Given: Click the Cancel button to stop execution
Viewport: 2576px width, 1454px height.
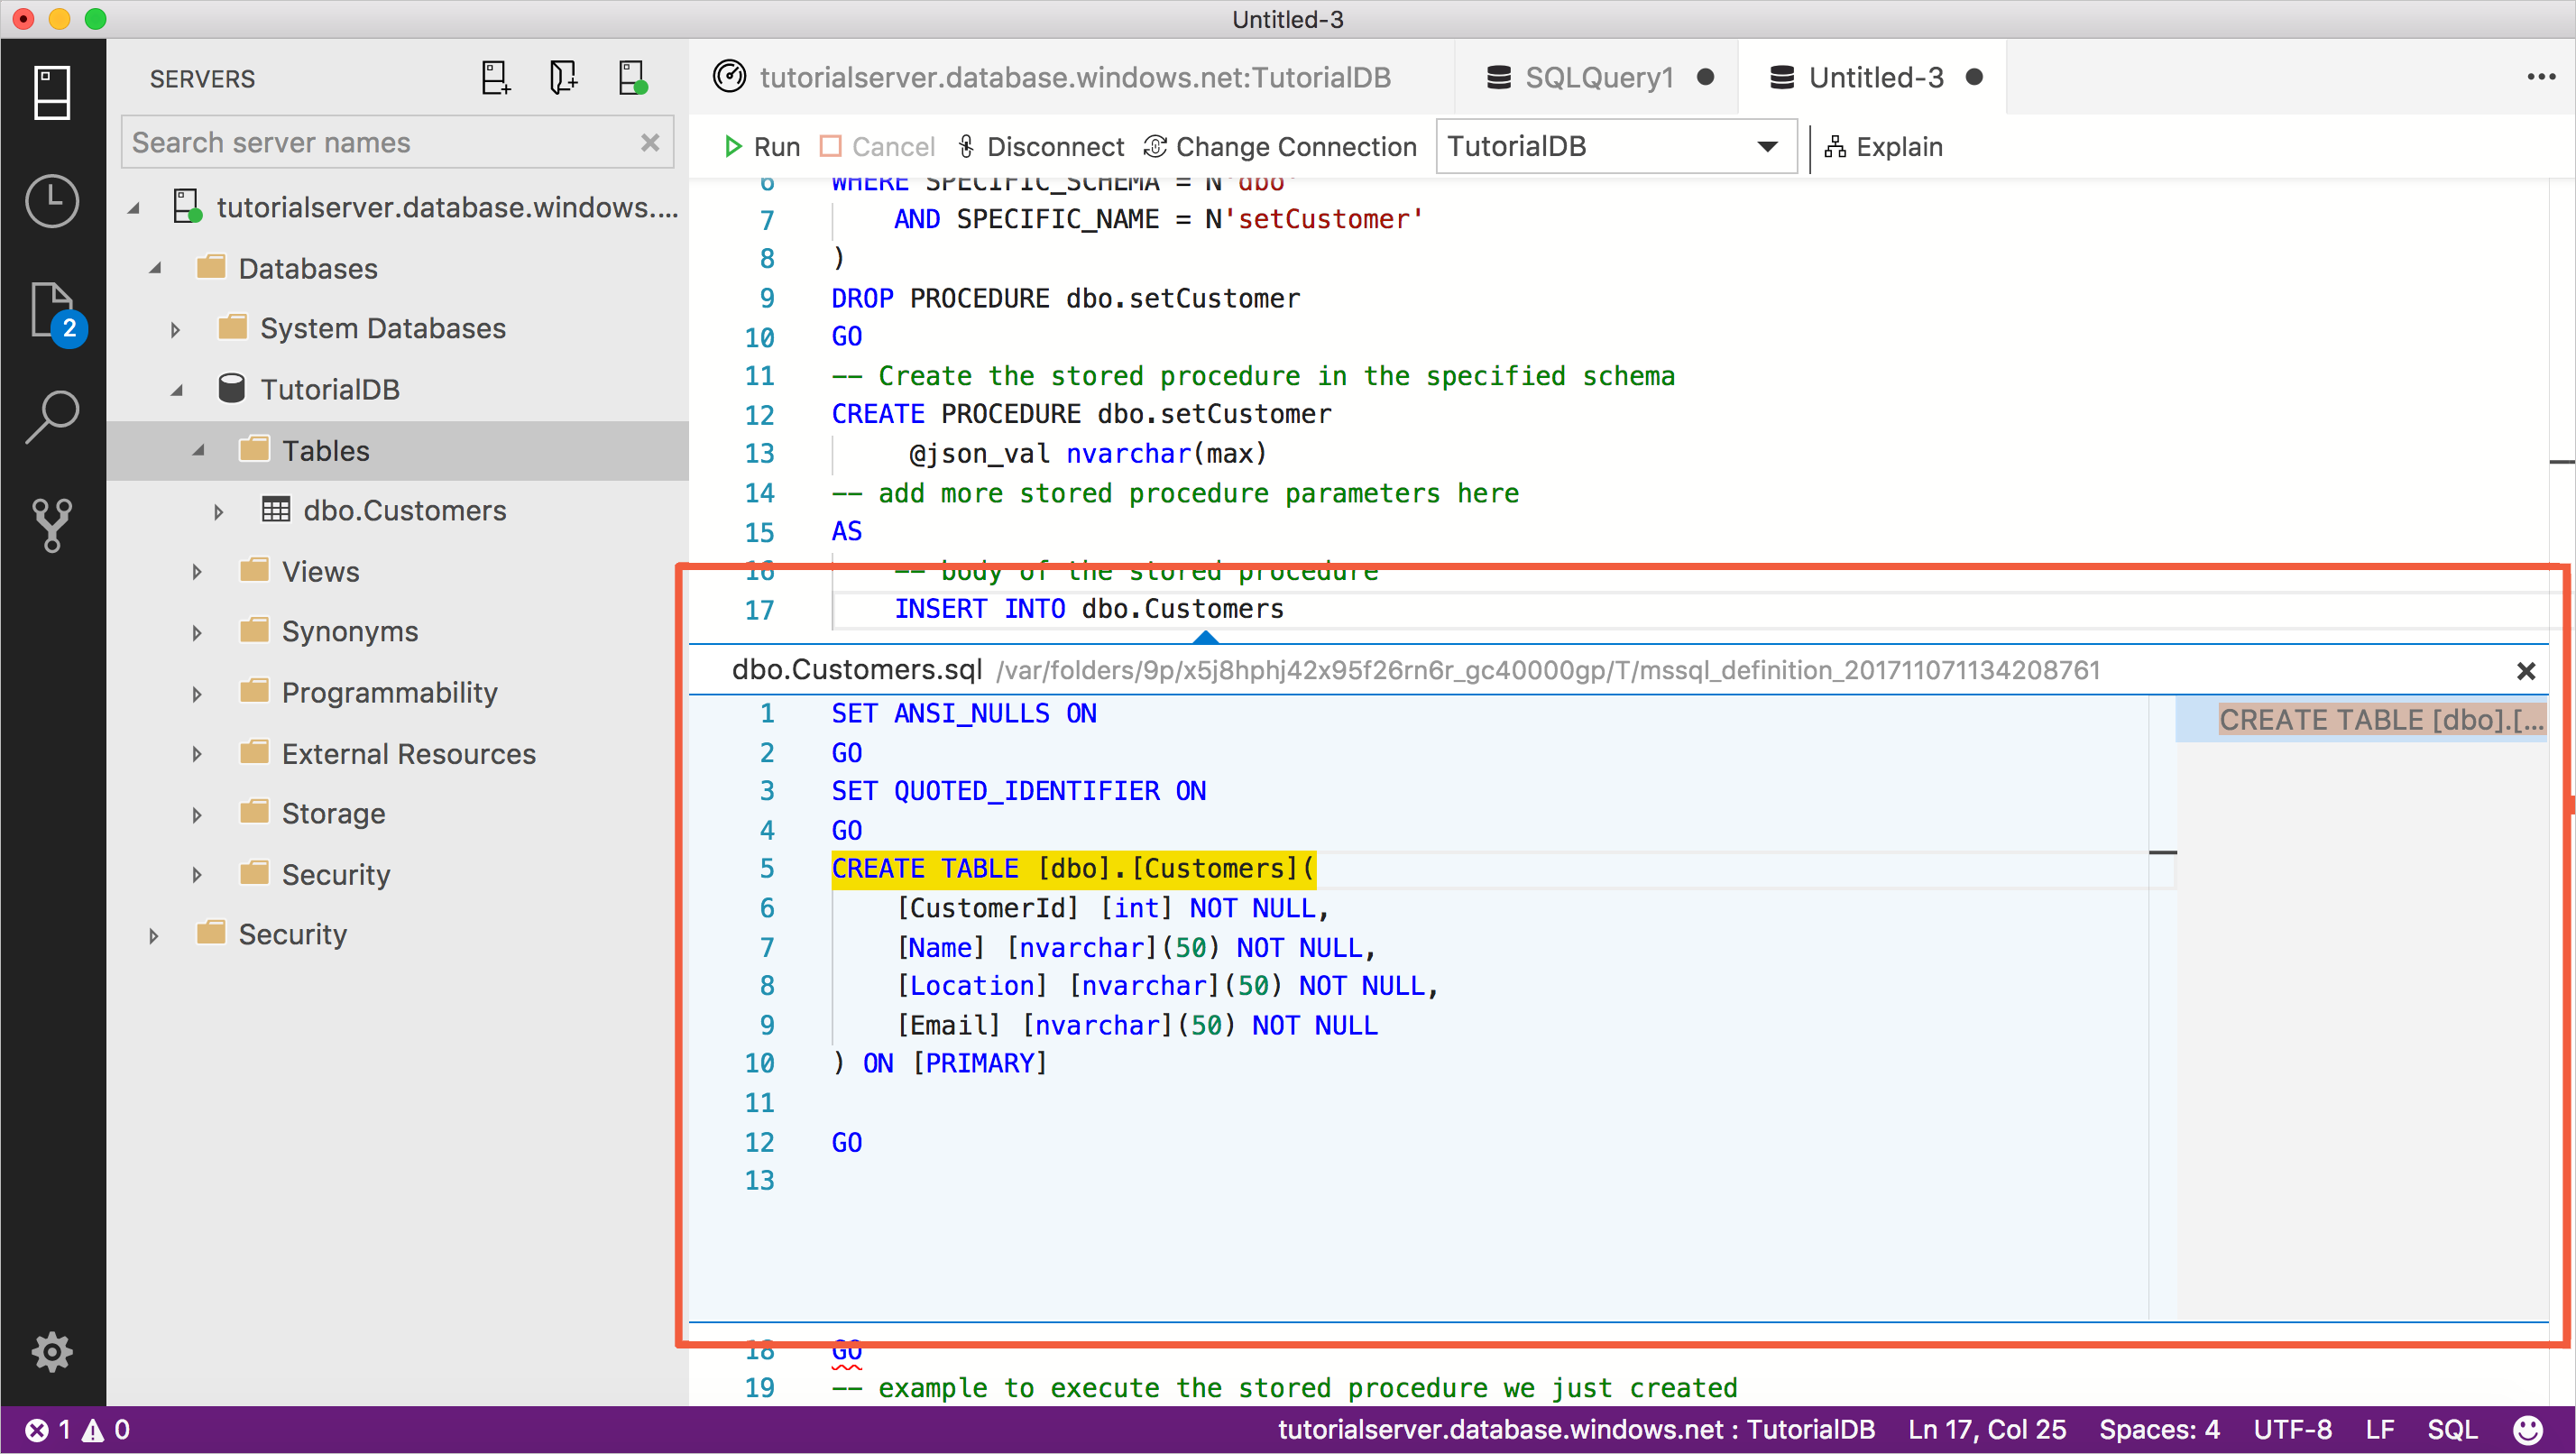Looking at the screenshot, I should click(x=874, y=145).
